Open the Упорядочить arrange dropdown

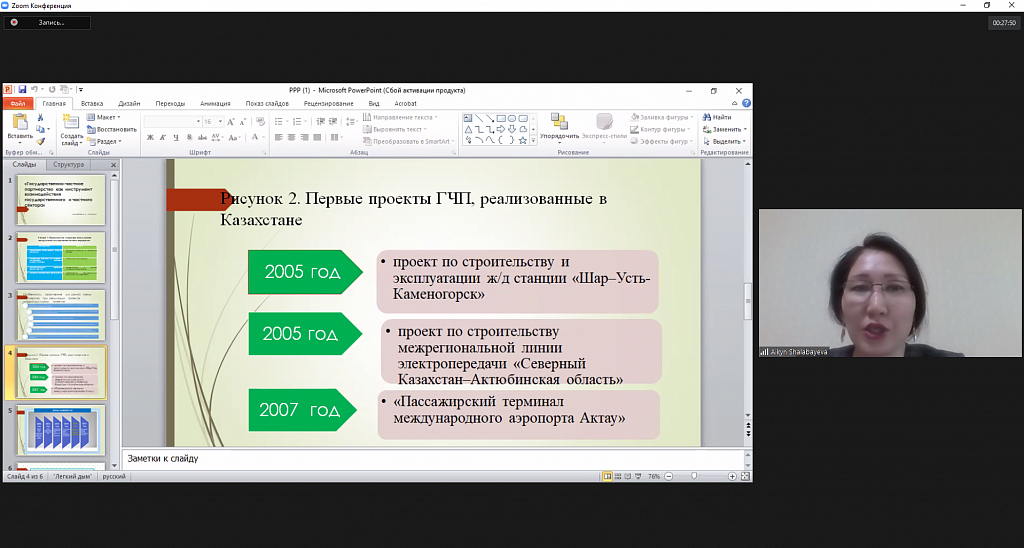click(559, 129)
